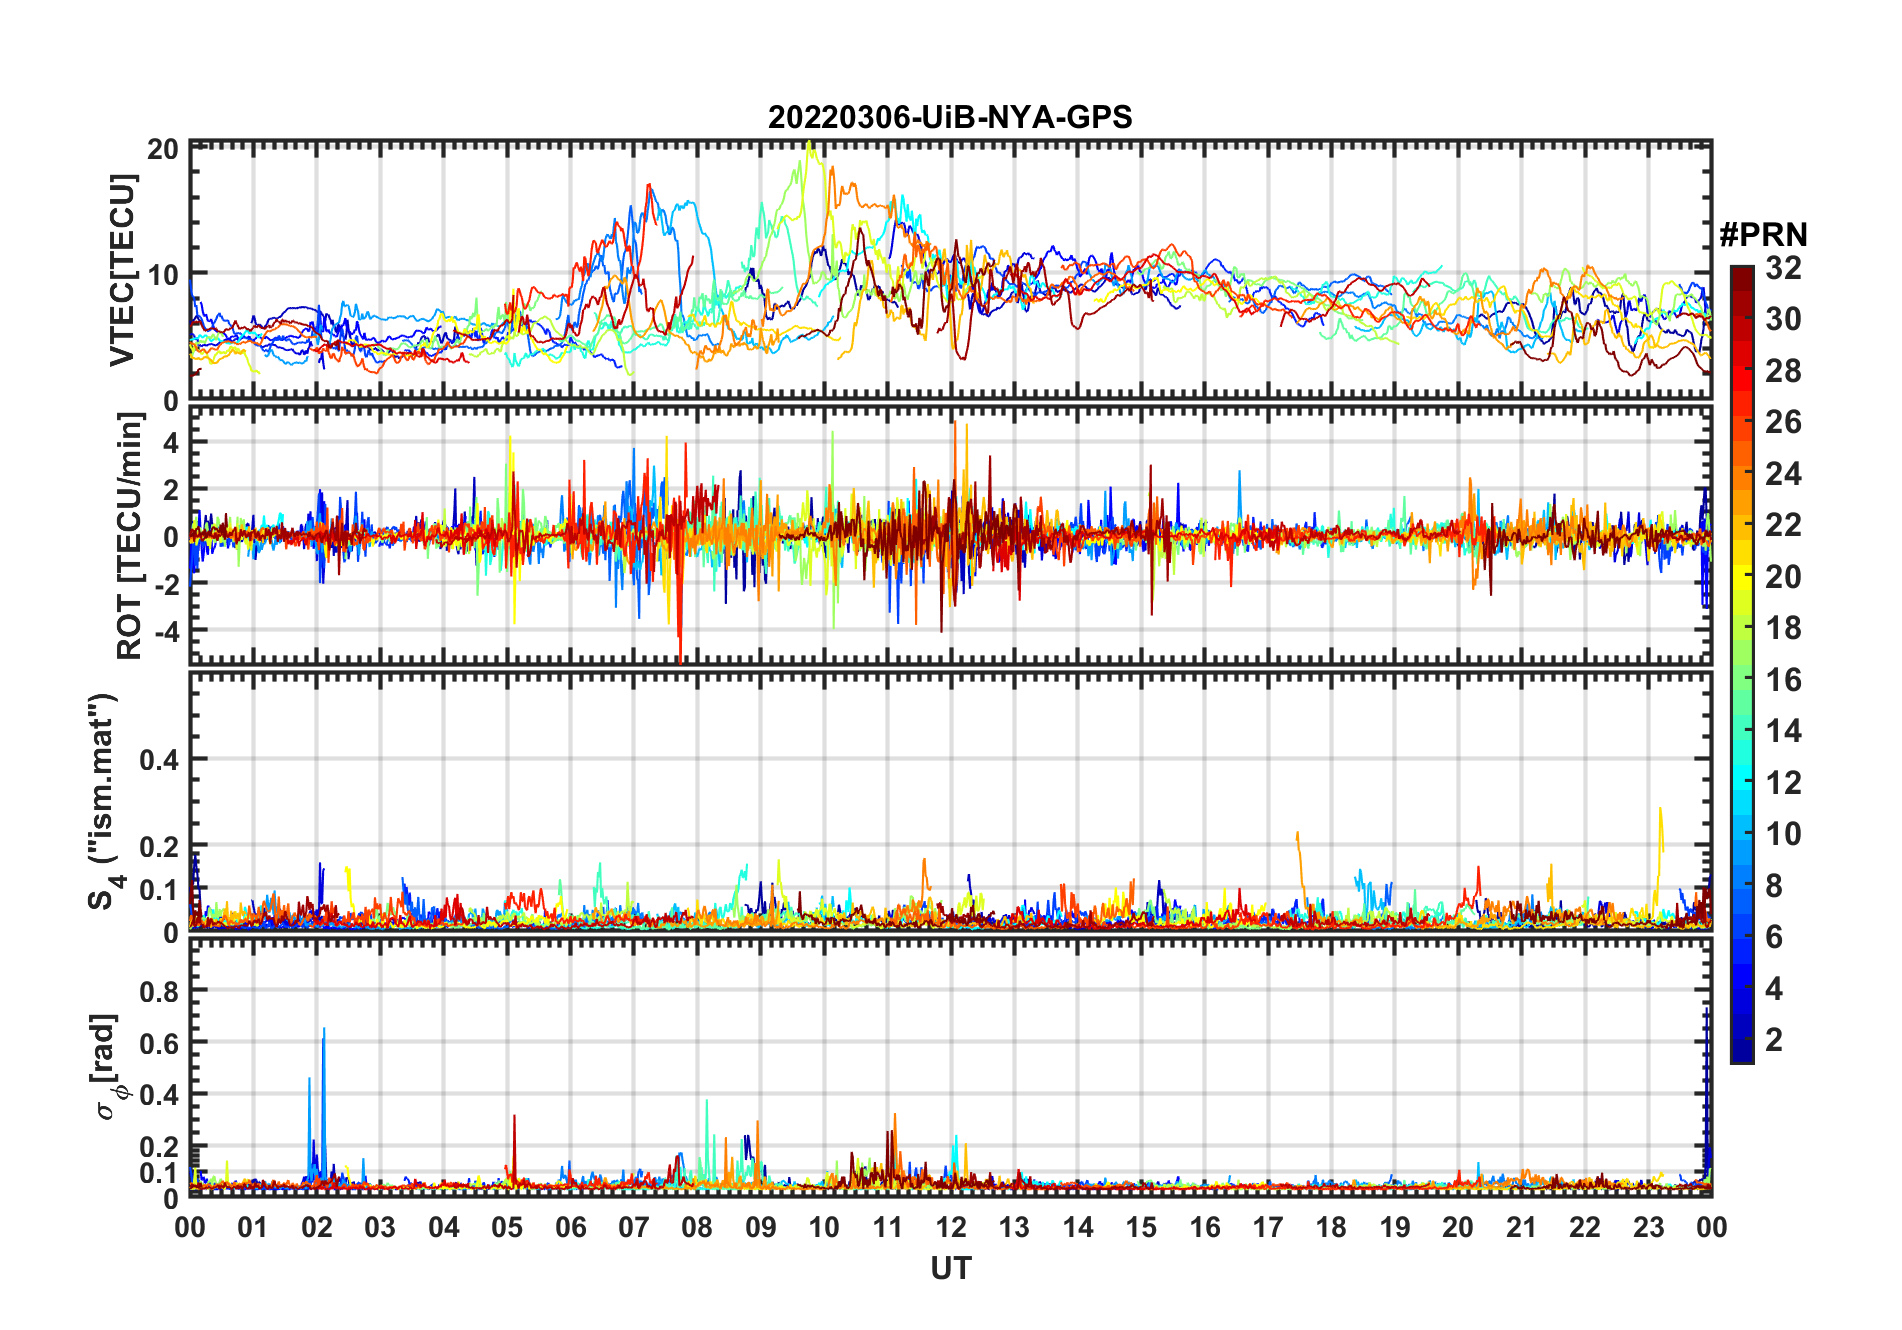Click the x-axis tick label 17

coord(1268,1227)
